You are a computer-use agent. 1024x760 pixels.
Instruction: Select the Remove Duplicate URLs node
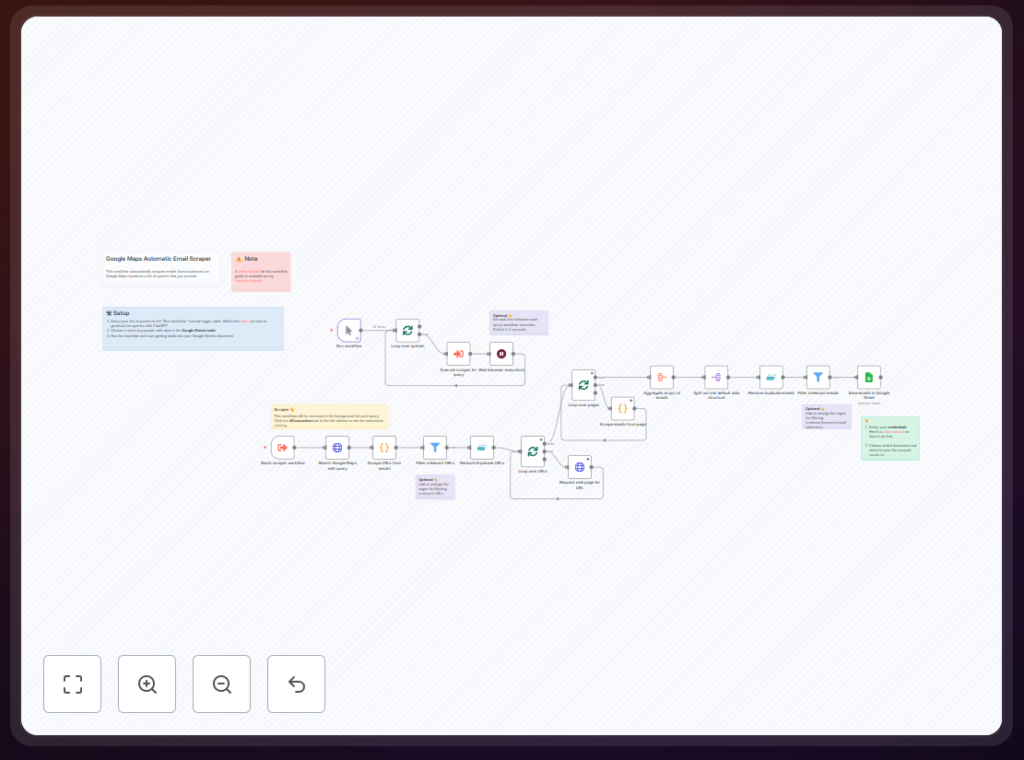click(x=482, y=448)
